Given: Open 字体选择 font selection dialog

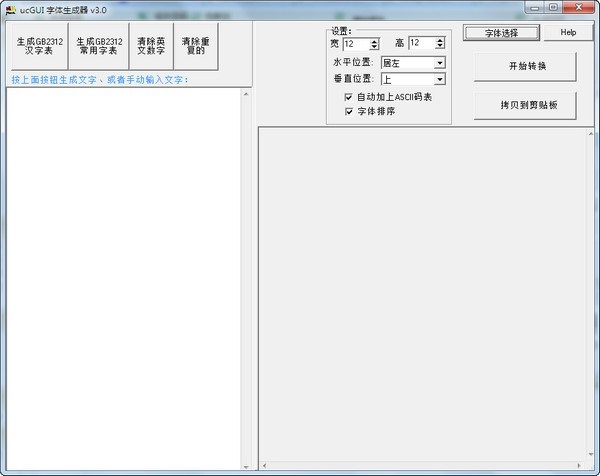Looking at the screenshot, I should tap(501, 33).
